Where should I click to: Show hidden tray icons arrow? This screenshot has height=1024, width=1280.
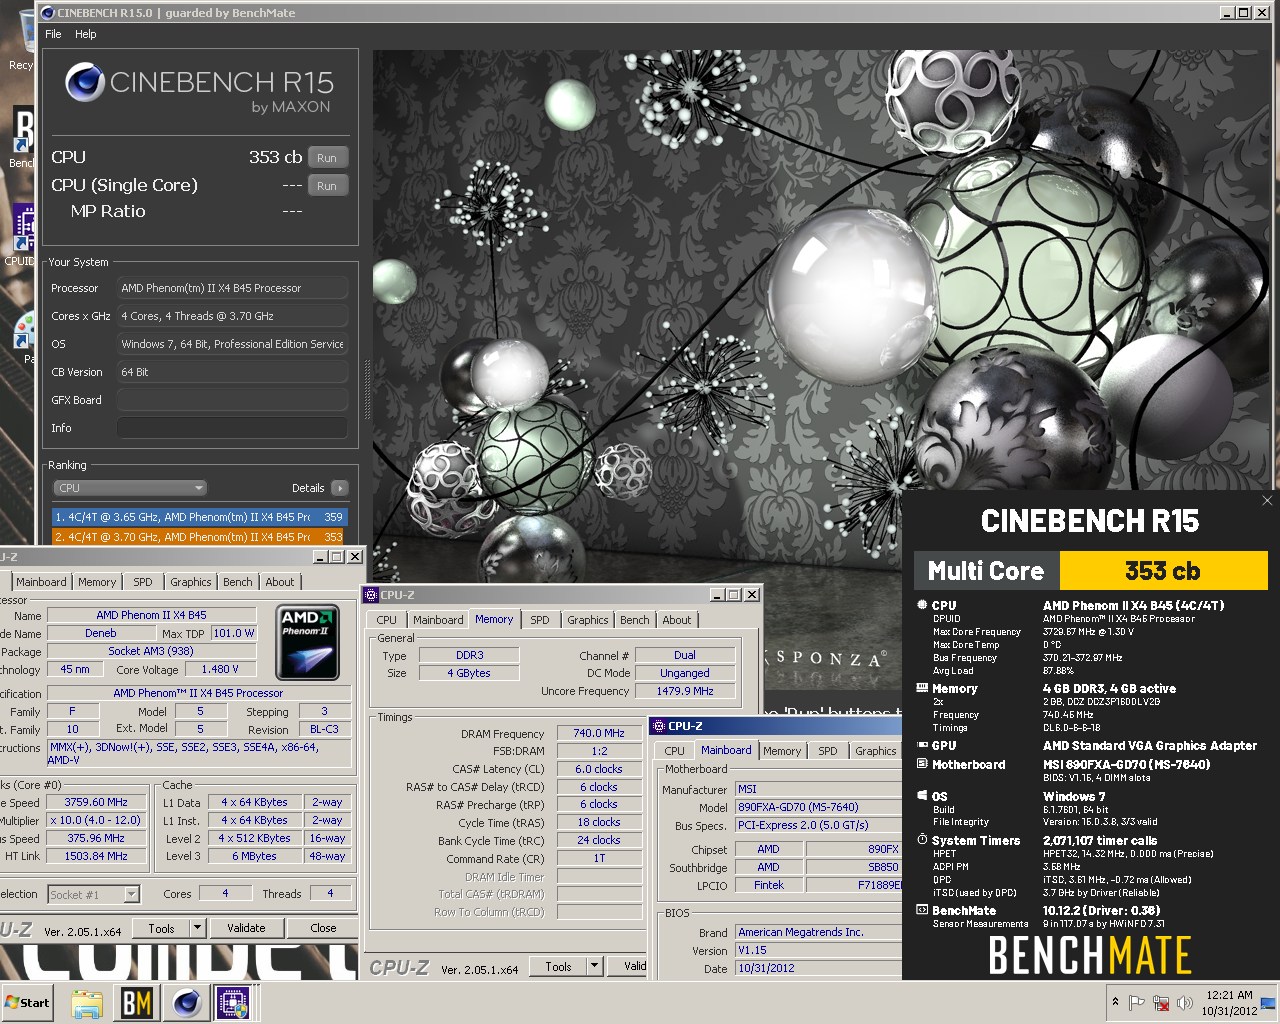[1115, 1002]
